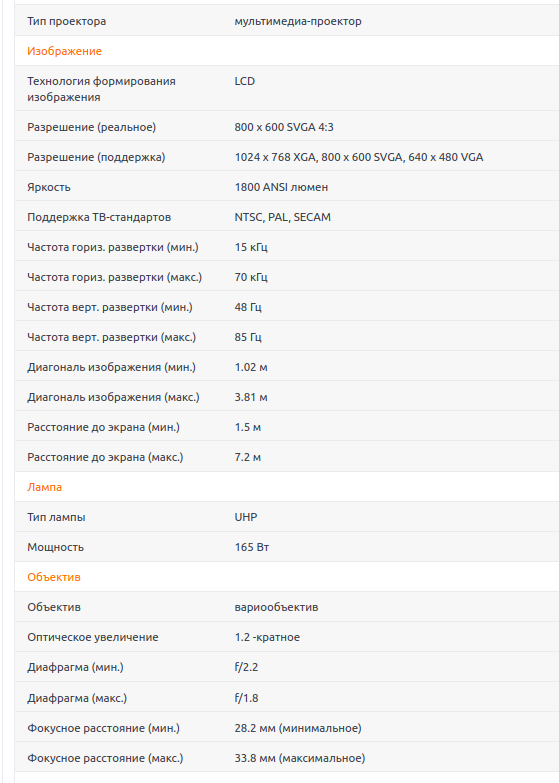
Task: Select the 70 кГц value
Action: coord(251,277)
